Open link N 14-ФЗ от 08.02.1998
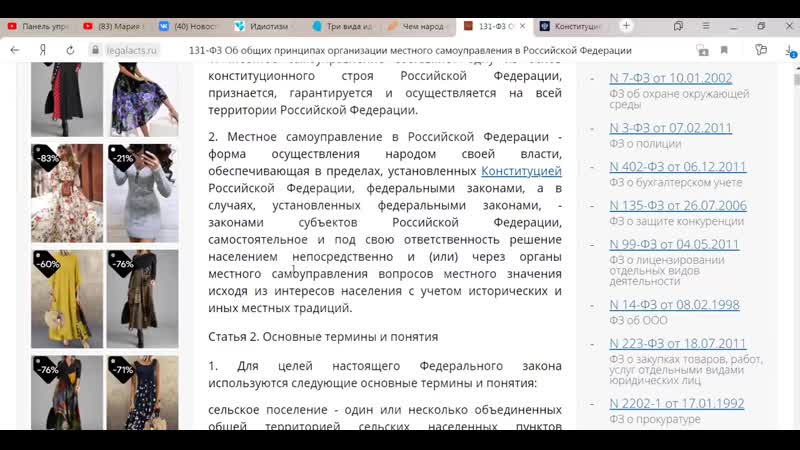Screen dimensions: 800x450 point(674,305)
